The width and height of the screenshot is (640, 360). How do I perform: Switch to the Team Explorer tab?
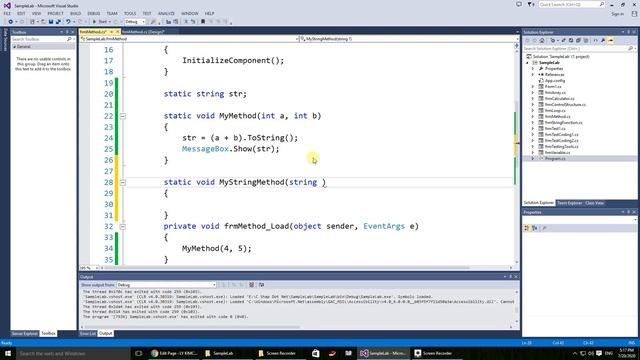569,203
